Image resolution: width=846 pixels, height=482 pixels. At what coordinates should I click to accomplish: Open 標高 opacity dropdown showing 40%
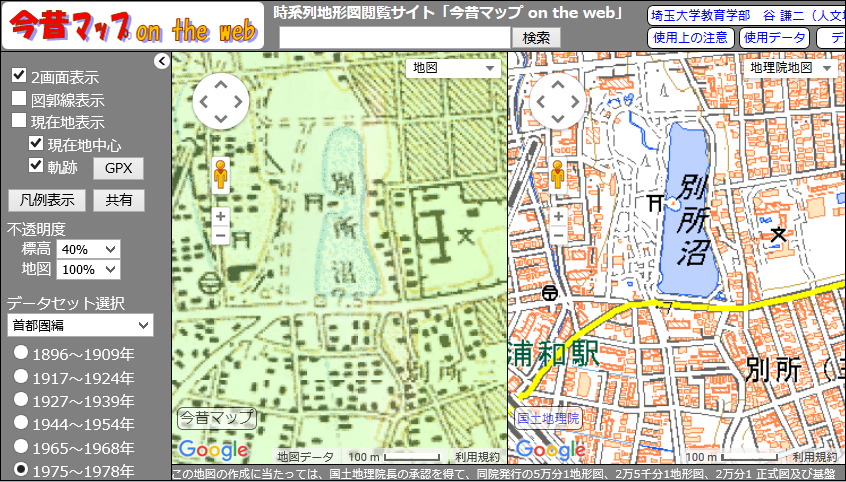coord(88,249)
